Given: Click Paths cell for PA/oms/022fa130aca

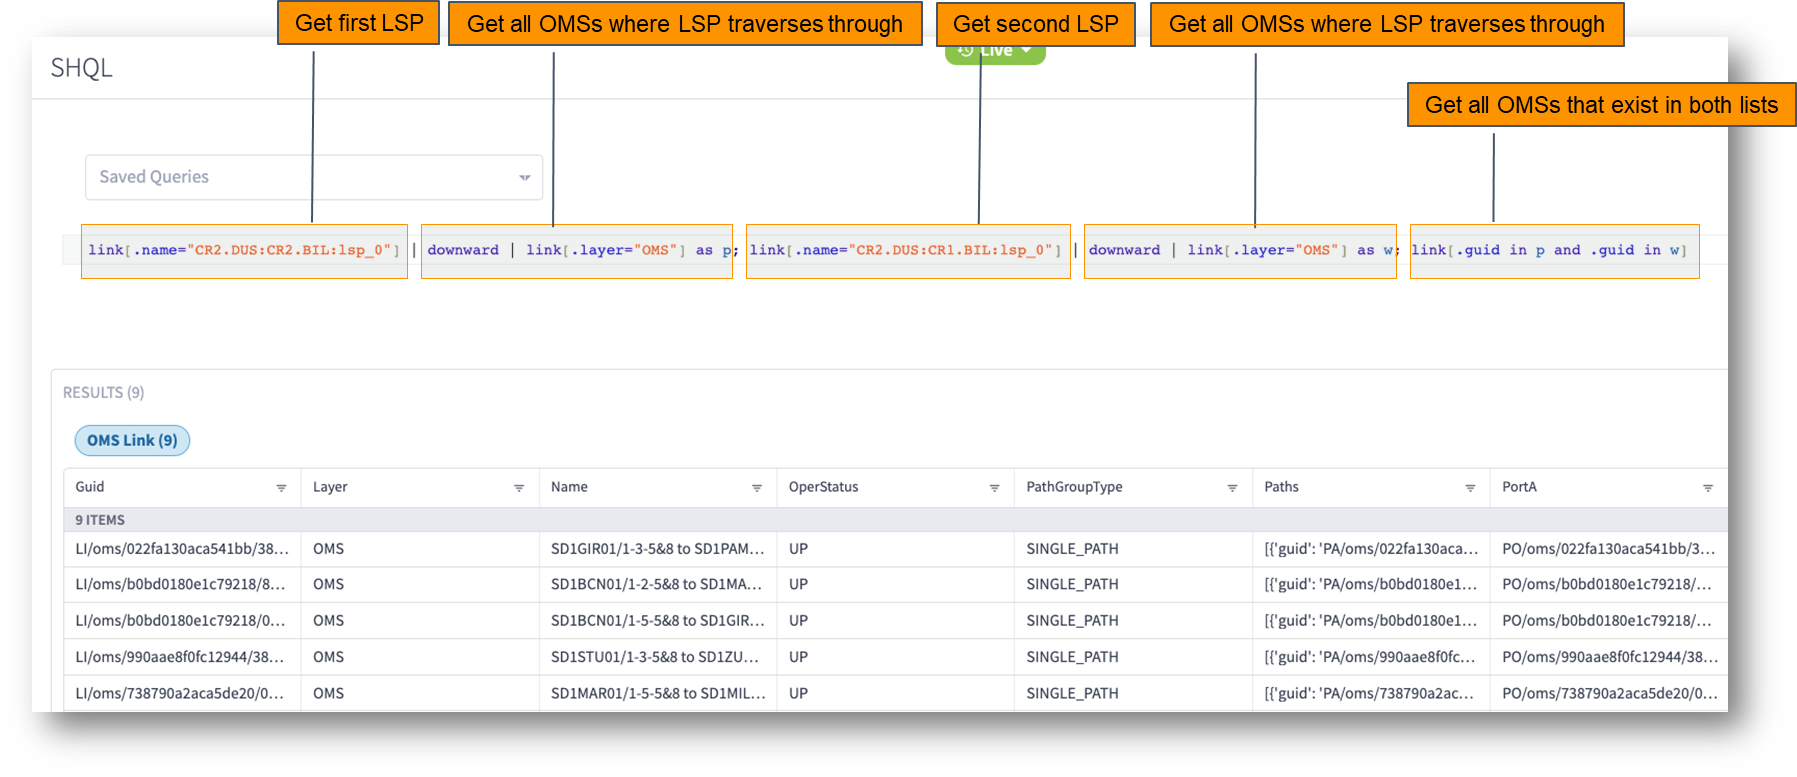Looking at the screenshot, I should [x=1371, y=549].
